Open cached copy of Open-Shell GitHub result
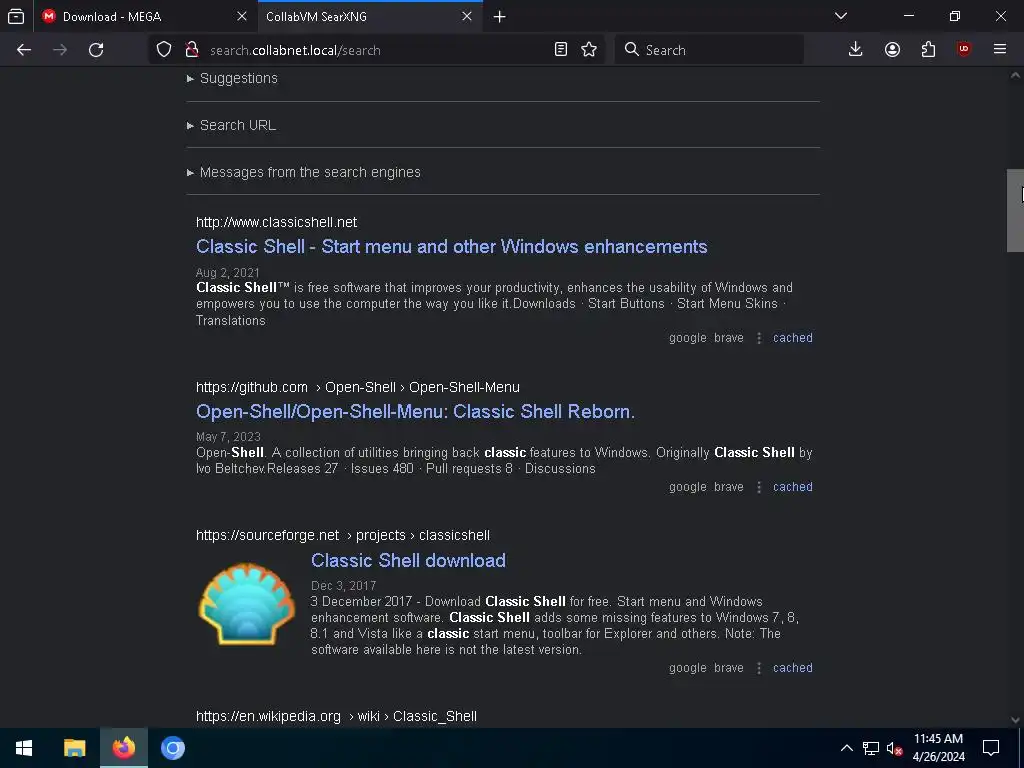The image size is (1024, 768). [x=793, y=487]
